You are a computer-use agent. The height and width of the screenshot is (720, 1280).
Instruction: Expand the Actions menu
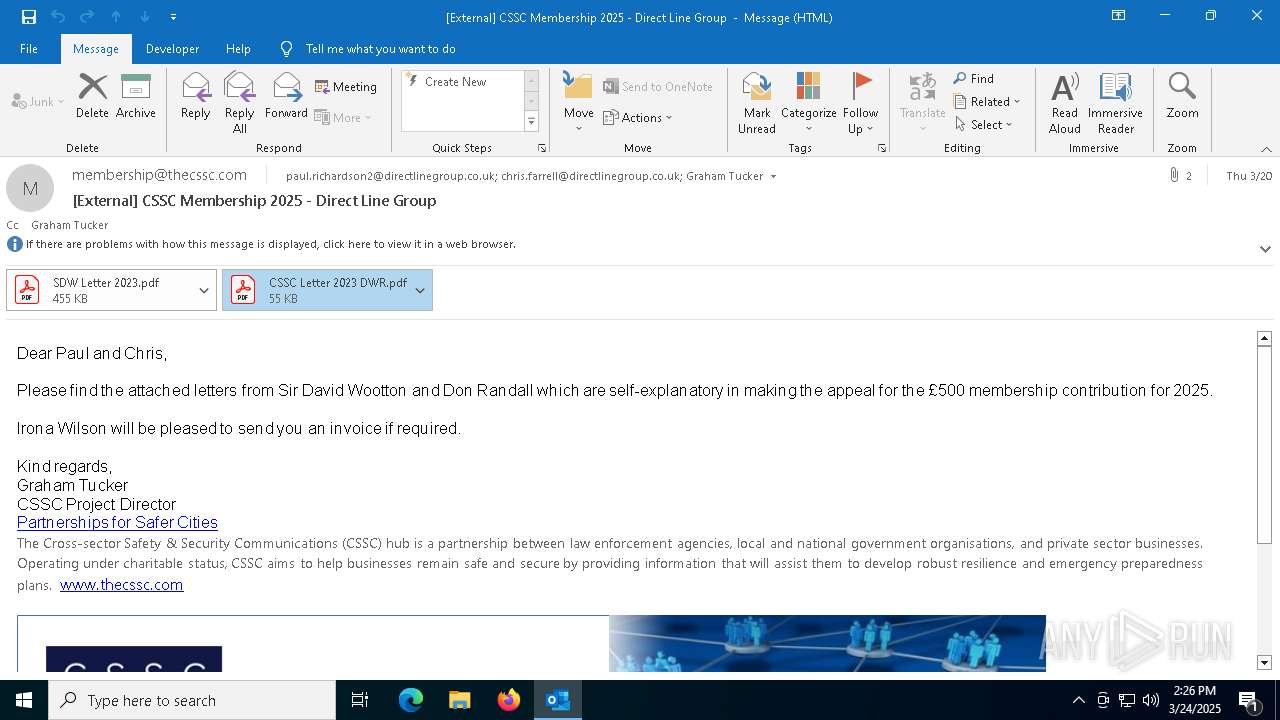638,118
